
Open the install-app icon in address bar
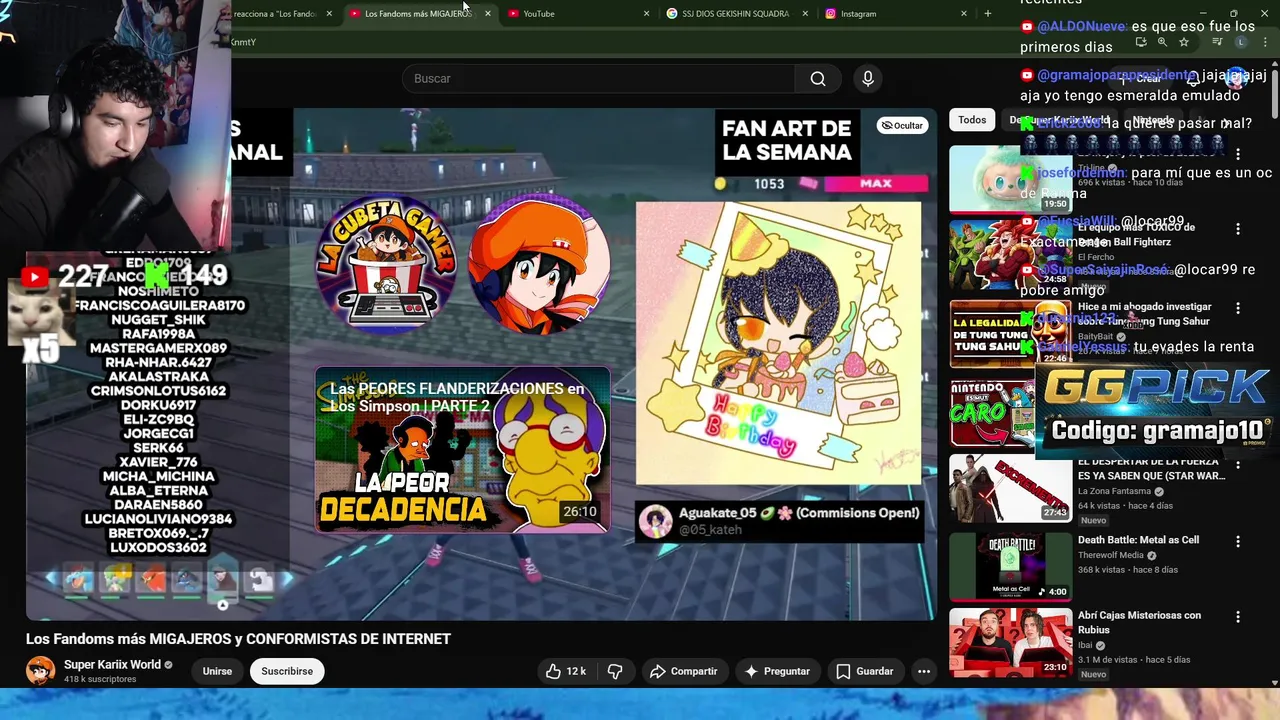1141,42
